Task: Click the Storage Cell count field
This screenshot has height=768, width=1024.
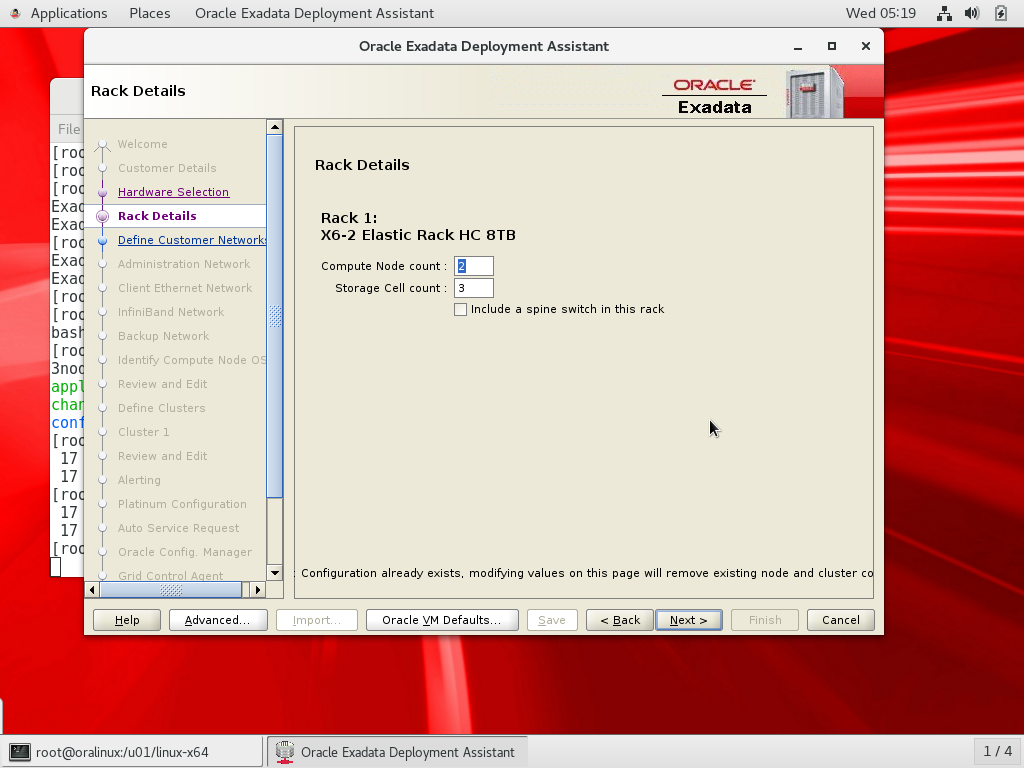Action: point(474,288)
